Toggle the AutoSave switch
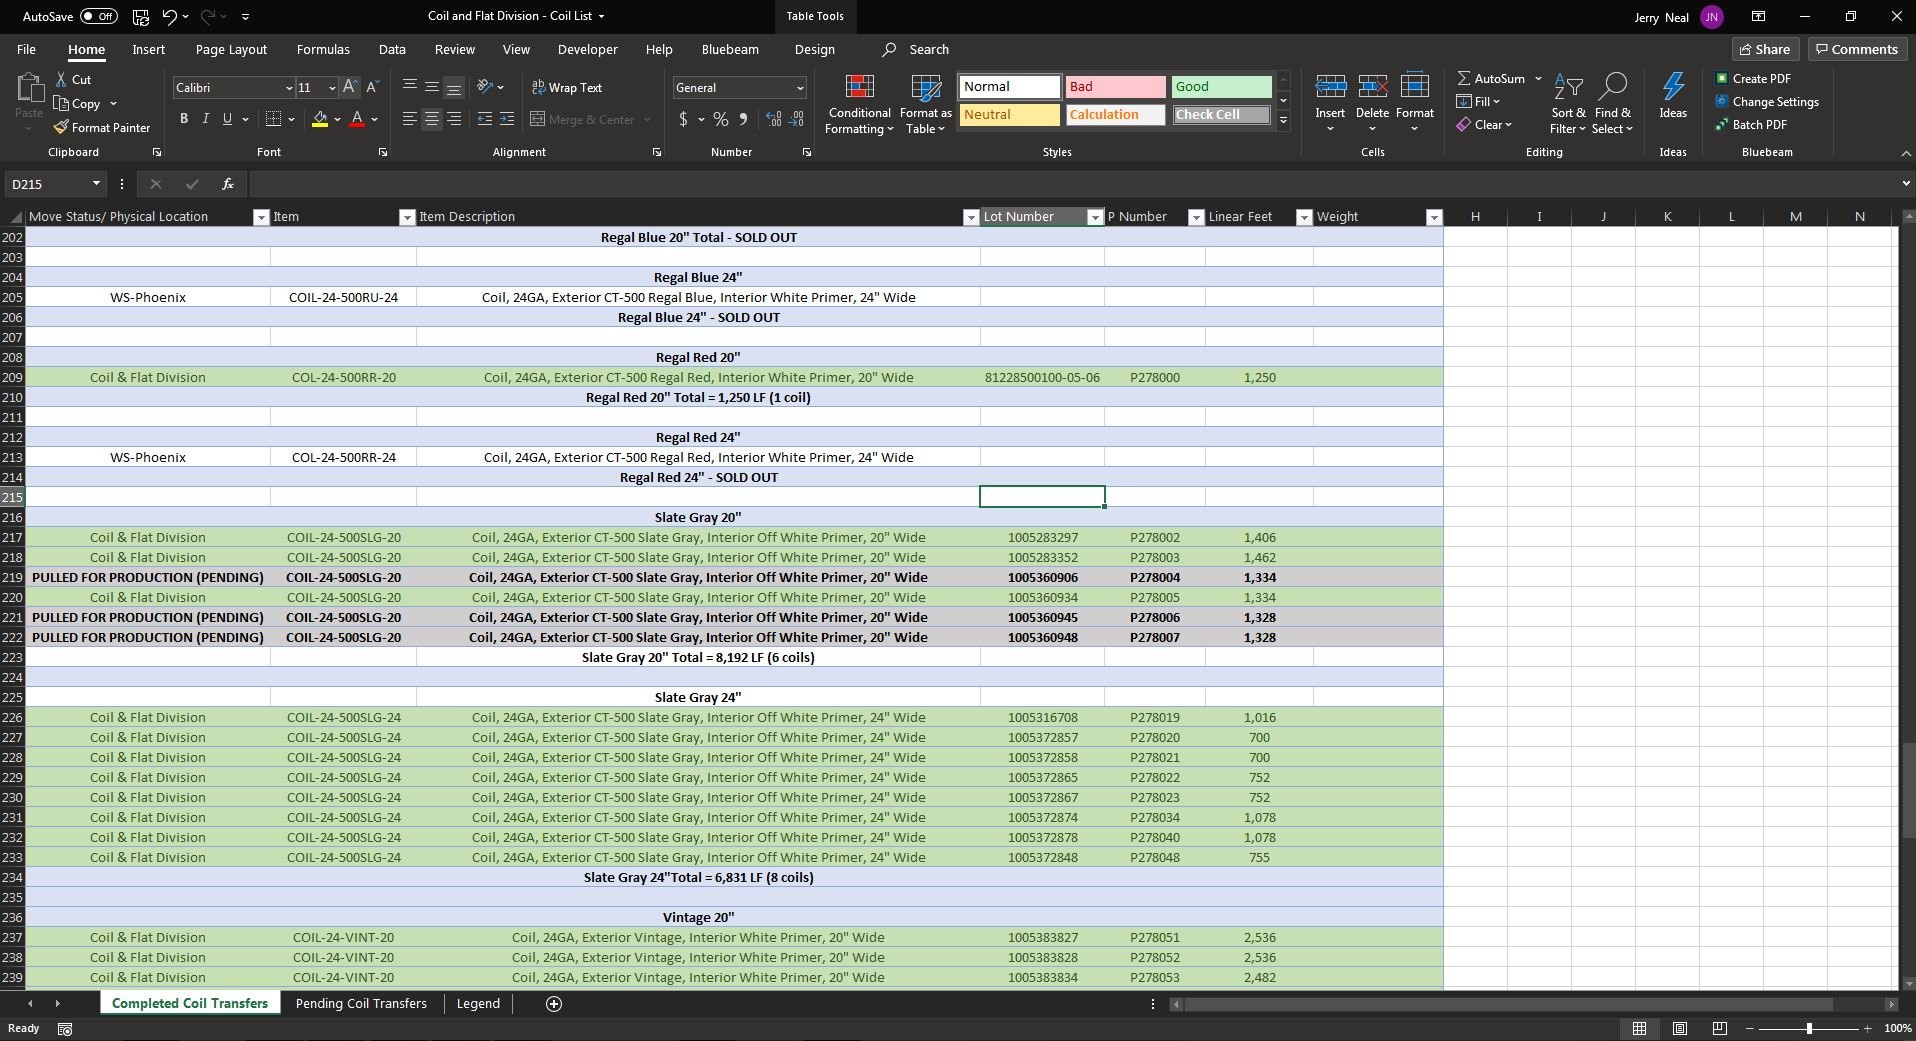 pyautogui.click(x=98, y=17)
